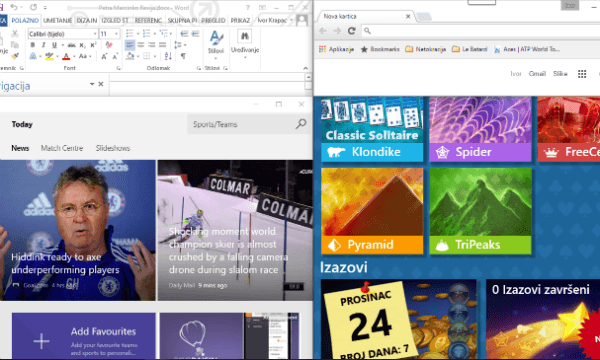This screenshot has width=600, height=360.
Task: Align text right in Word
Action: click(x=152, y=45)
